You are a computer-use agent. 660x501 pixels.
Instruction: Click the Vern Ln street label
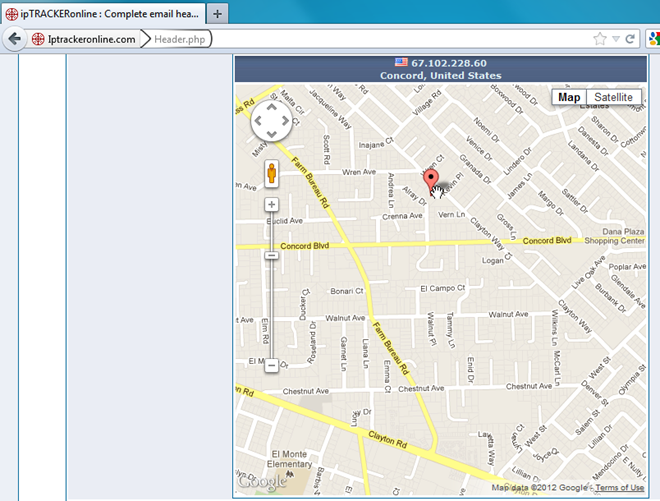click(451, 215)
